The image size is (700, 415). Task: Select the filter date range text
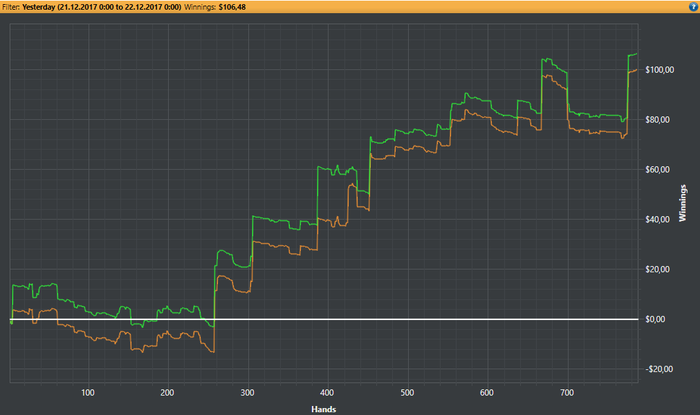[101, 7]
